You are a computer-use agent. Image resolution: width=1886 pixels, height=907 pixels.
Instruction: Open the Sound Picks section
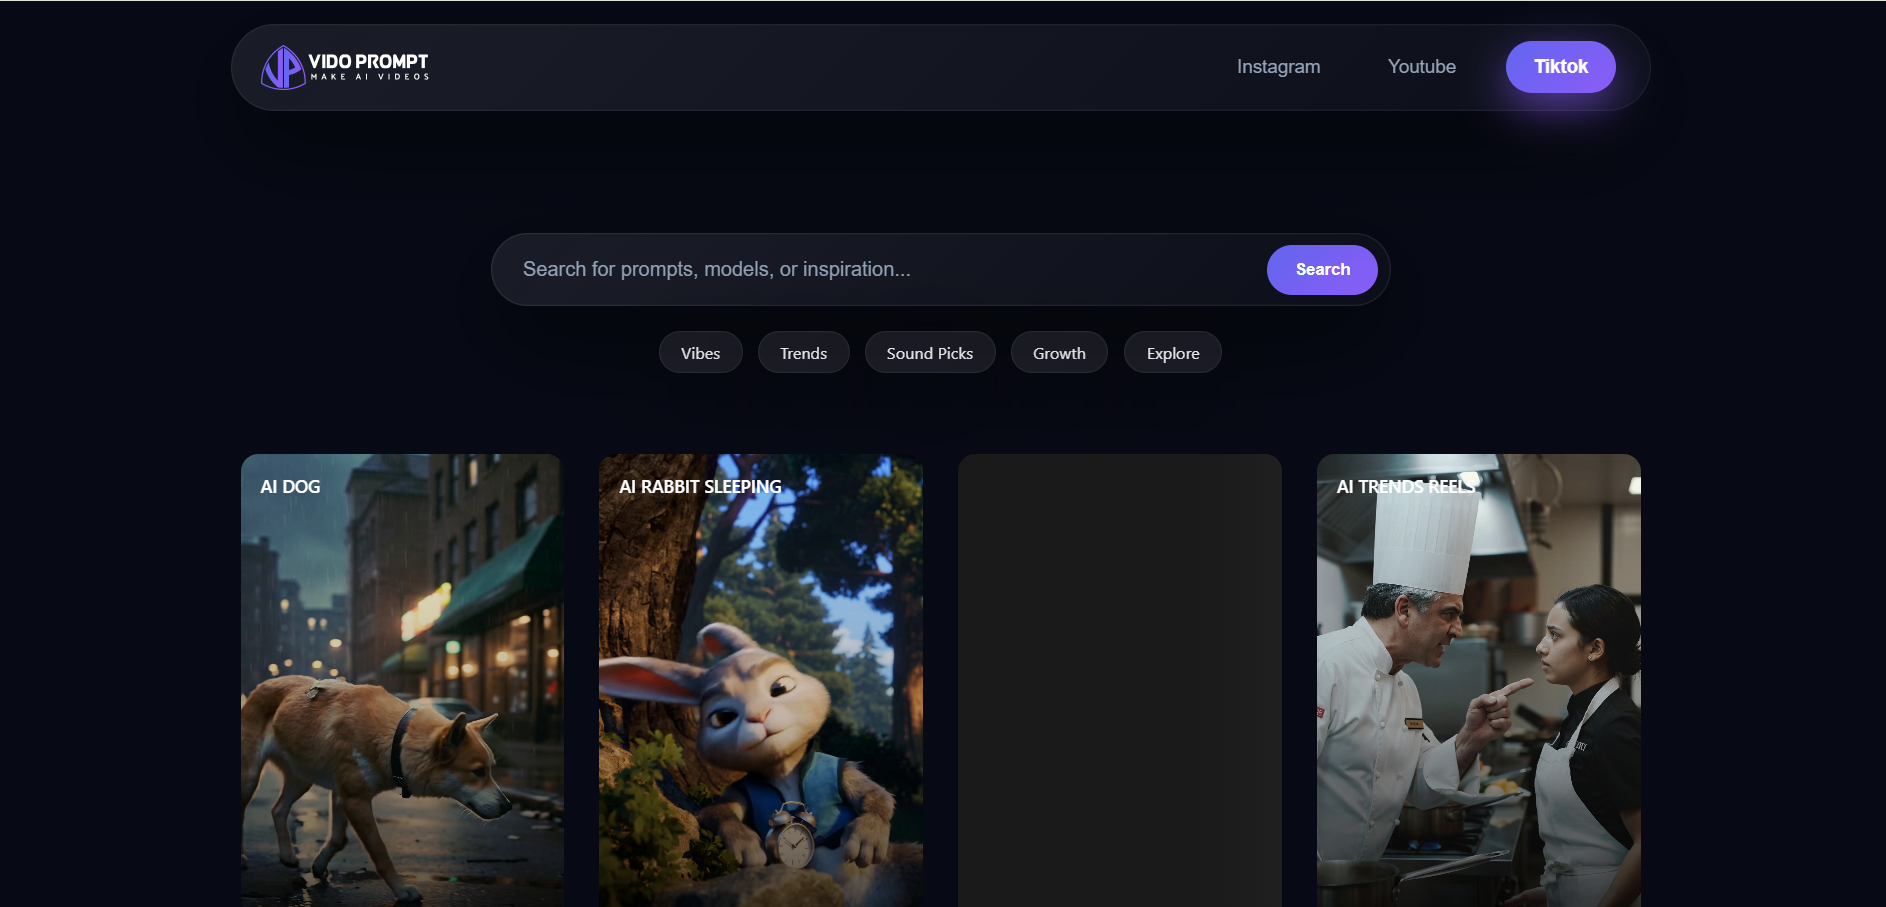coord(929,352)
